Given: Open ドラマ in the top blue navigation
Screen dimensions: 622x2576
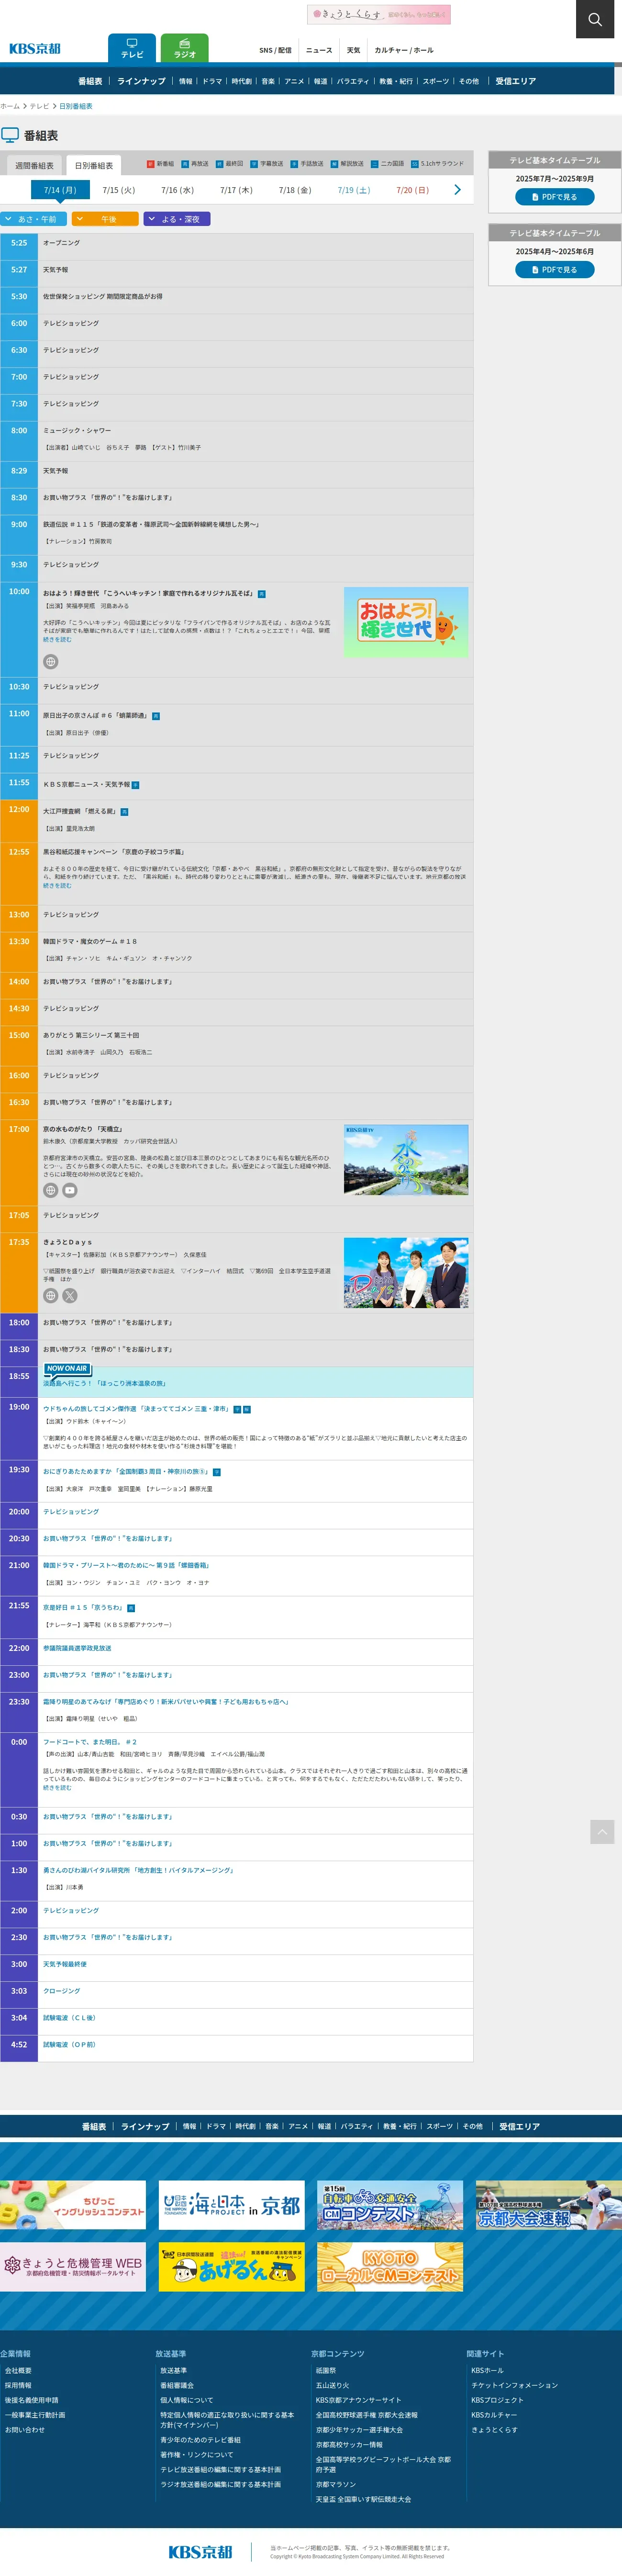Looking at the screenshot, I should click(212, 81).
